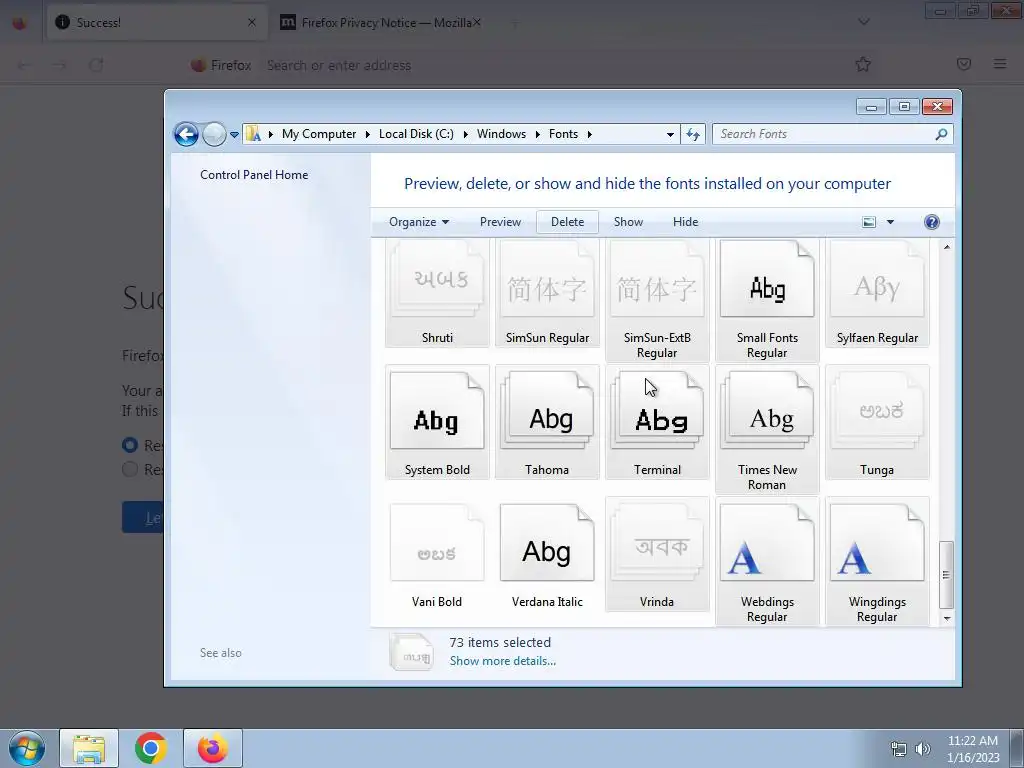
Task: Navigate to Local Disk (C:) in path
Action: tap(416, 134)
